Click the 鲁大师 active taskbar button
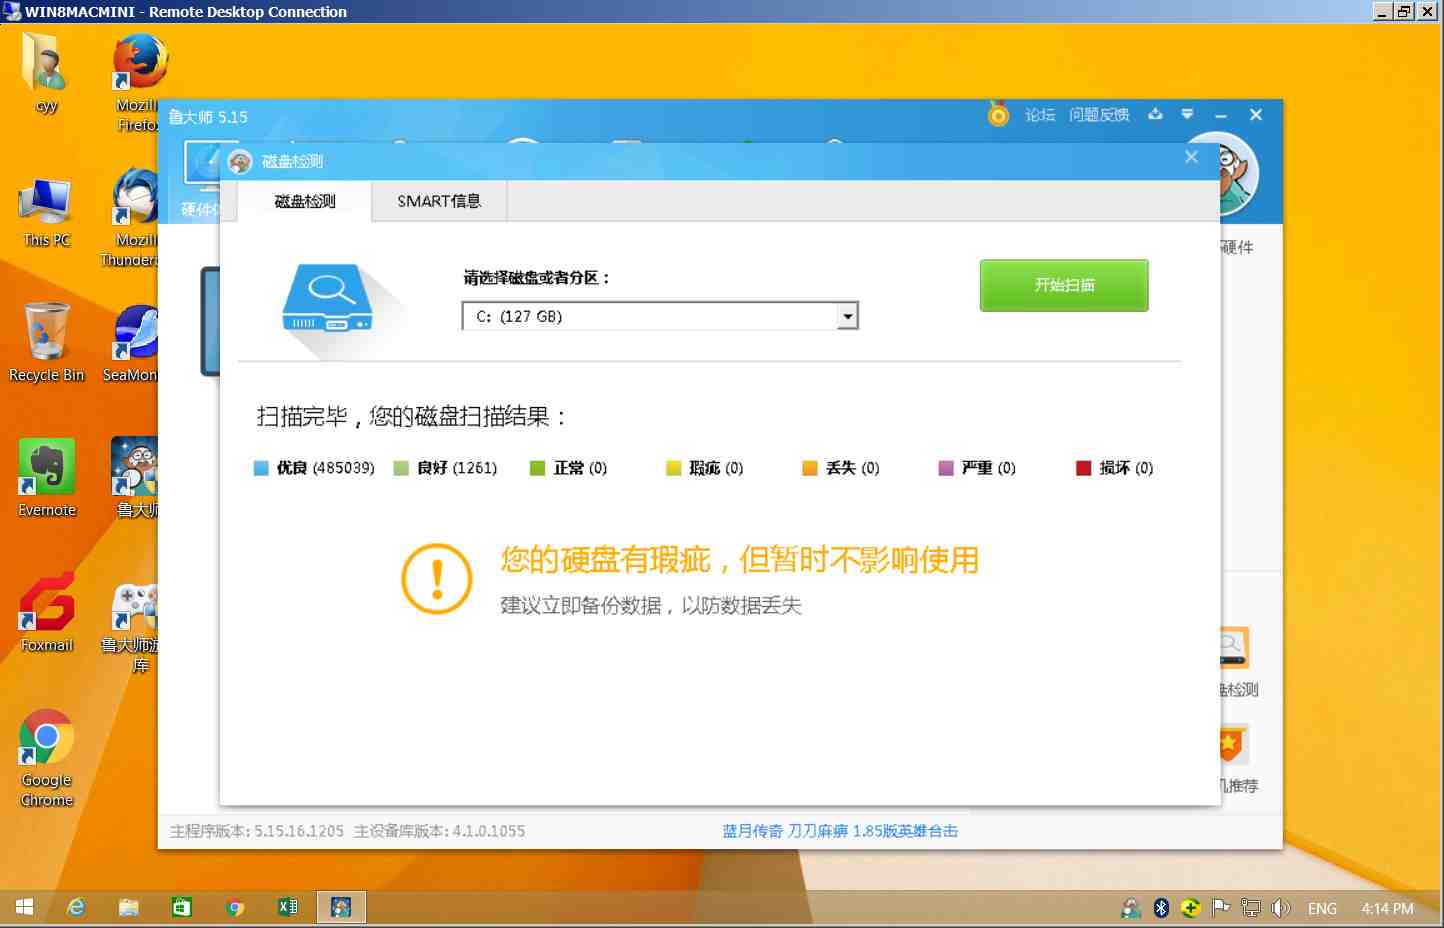Image resolution: width=1444 pixels, height=928 pixels. (x=341, y=907)
